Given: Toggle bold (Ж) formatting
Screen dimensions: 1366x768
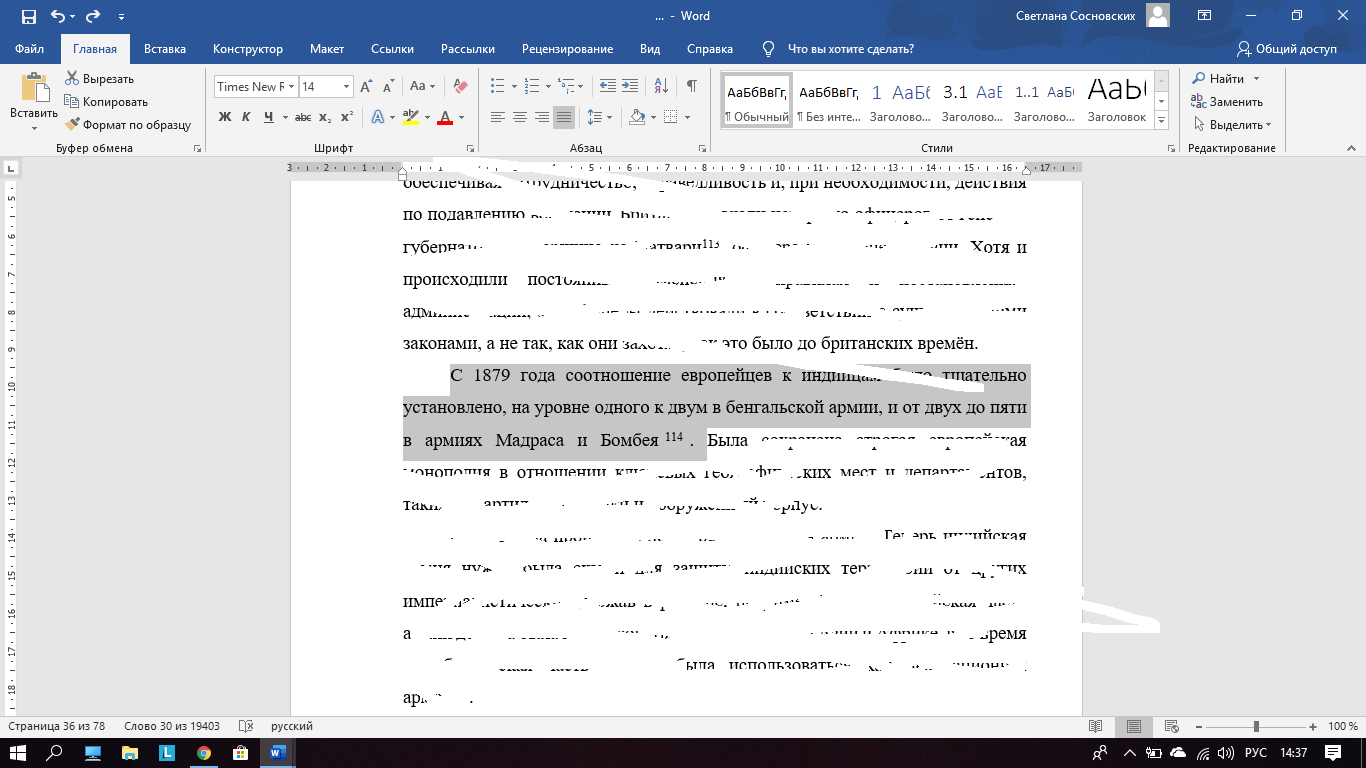Looking at the screenshot, I should [225, 117].
